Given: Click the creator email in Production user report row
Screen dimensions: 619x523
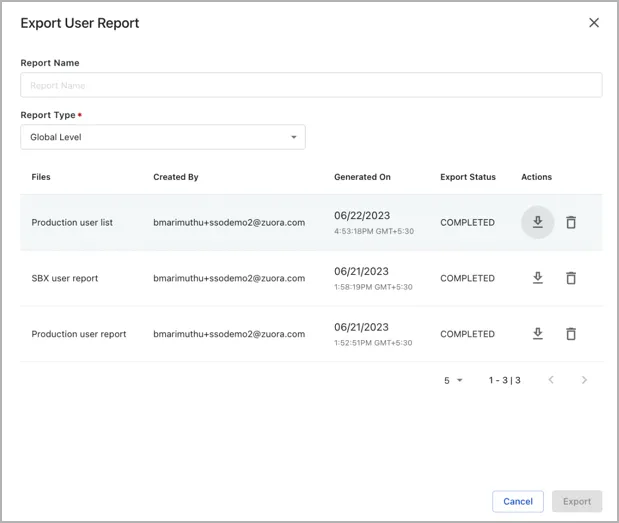Looking at the screenshot, I should tap(229, 334).
